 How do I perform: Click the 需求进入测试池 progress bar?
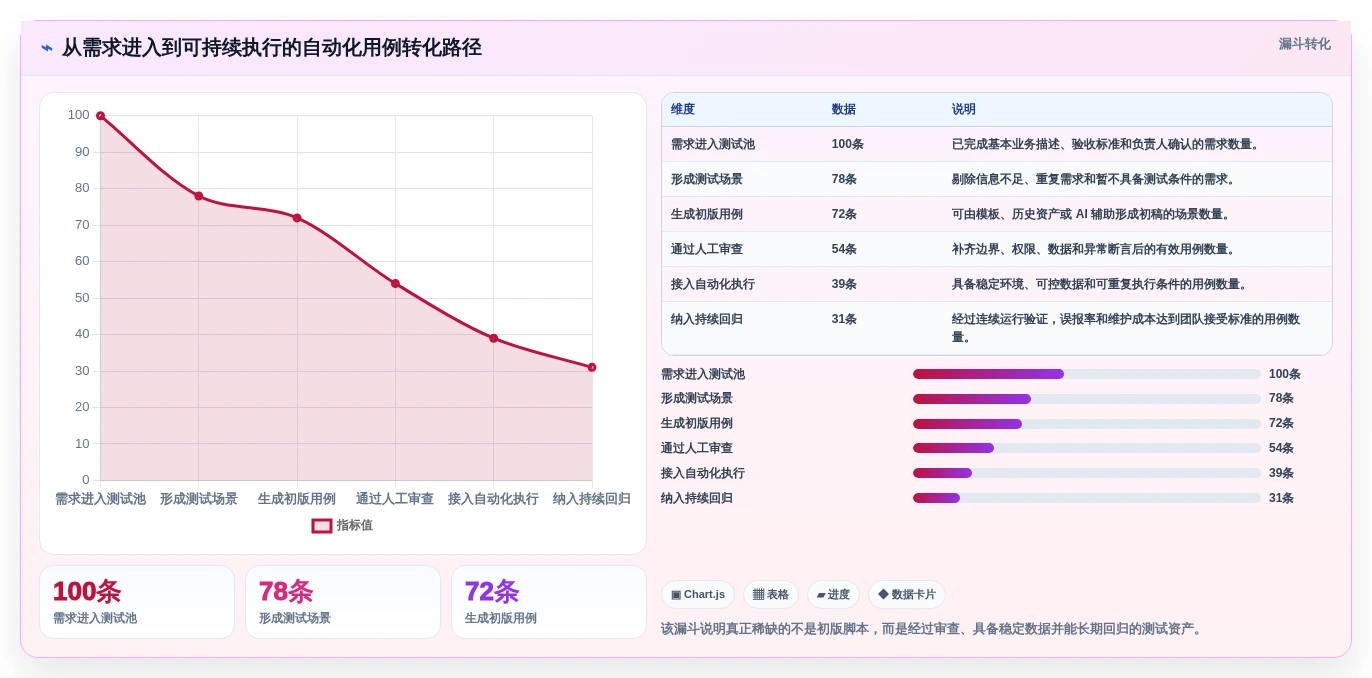pos(1087,374)
